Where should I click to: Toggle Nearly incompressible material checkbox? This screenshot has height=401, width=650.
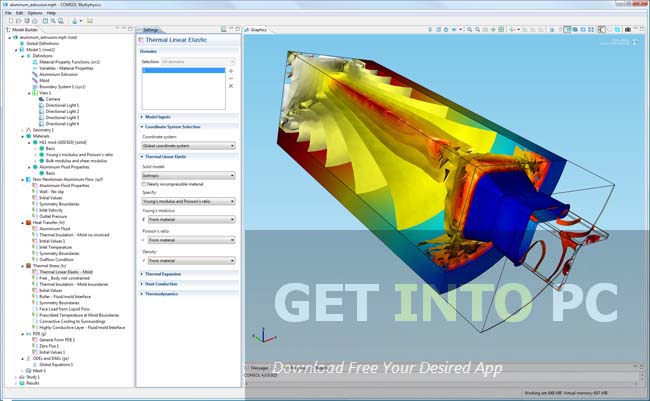[144, 184]
